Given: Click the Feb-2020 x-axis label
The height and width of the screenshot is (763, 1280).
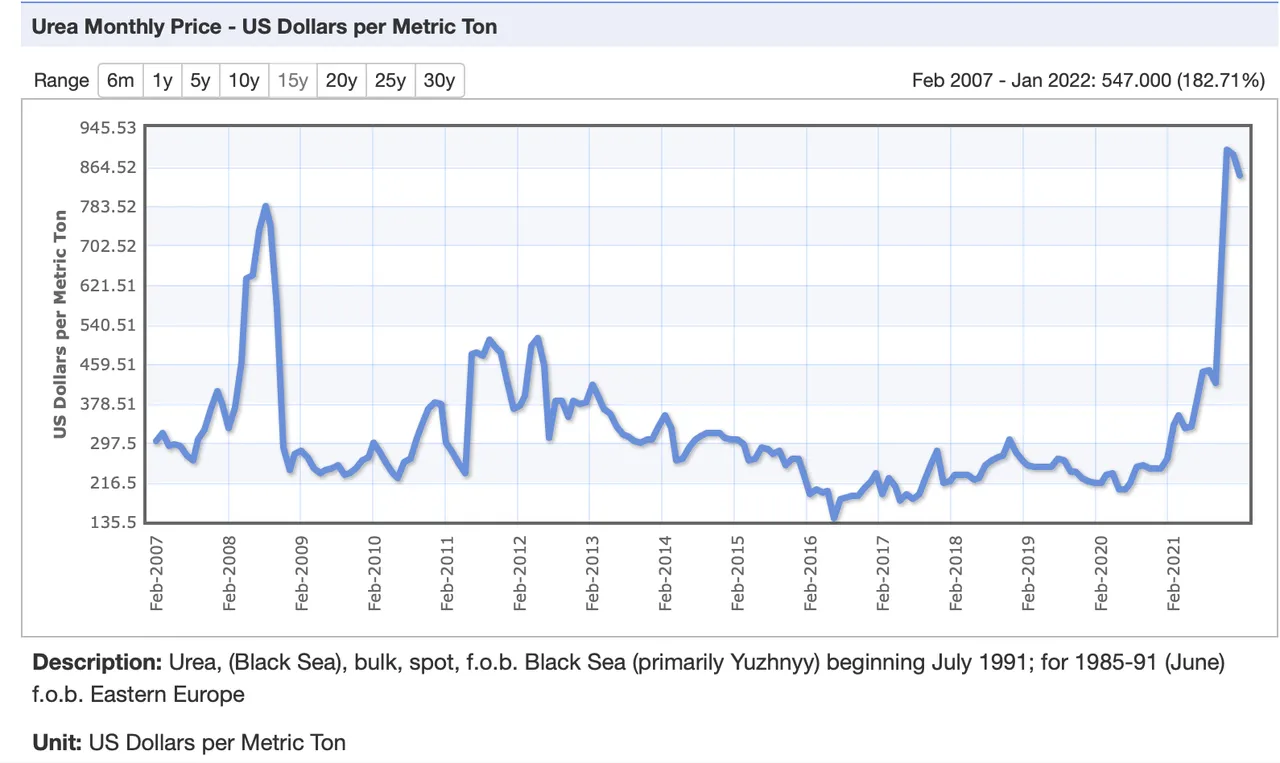Looking at the screenshot, I should pos(1101,572).
